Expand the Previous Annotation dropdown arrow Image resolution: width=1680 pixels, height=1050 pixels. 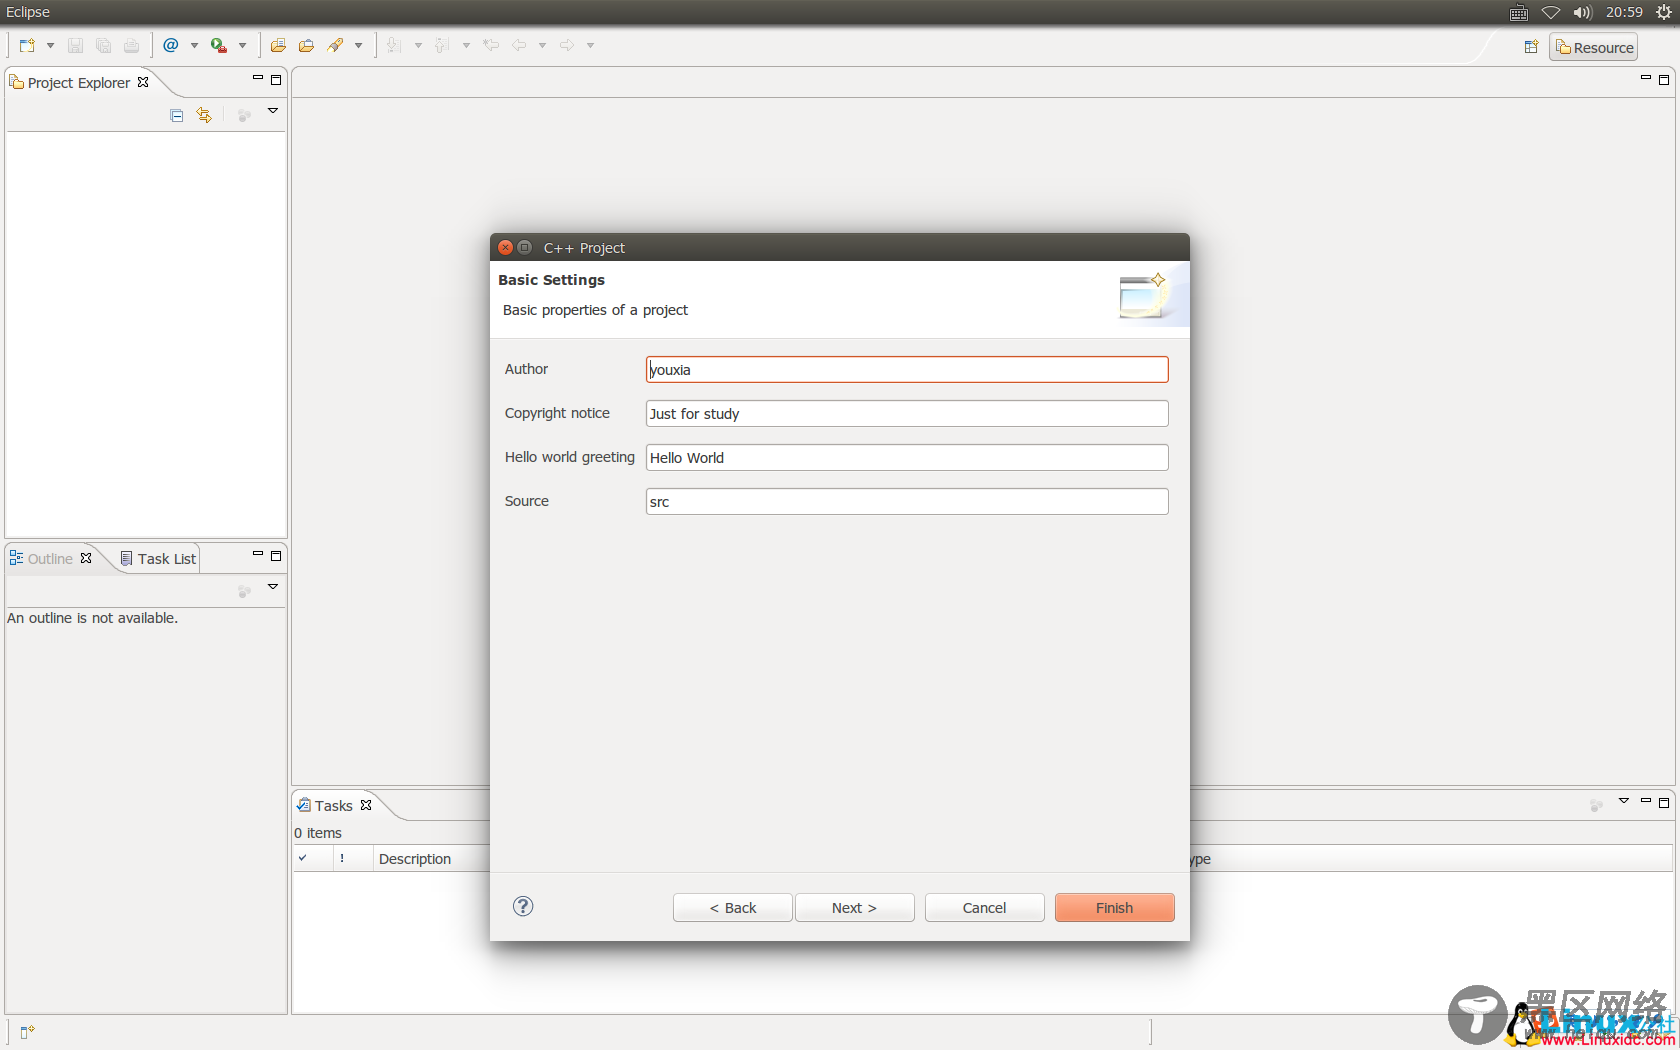pos(466,46)
